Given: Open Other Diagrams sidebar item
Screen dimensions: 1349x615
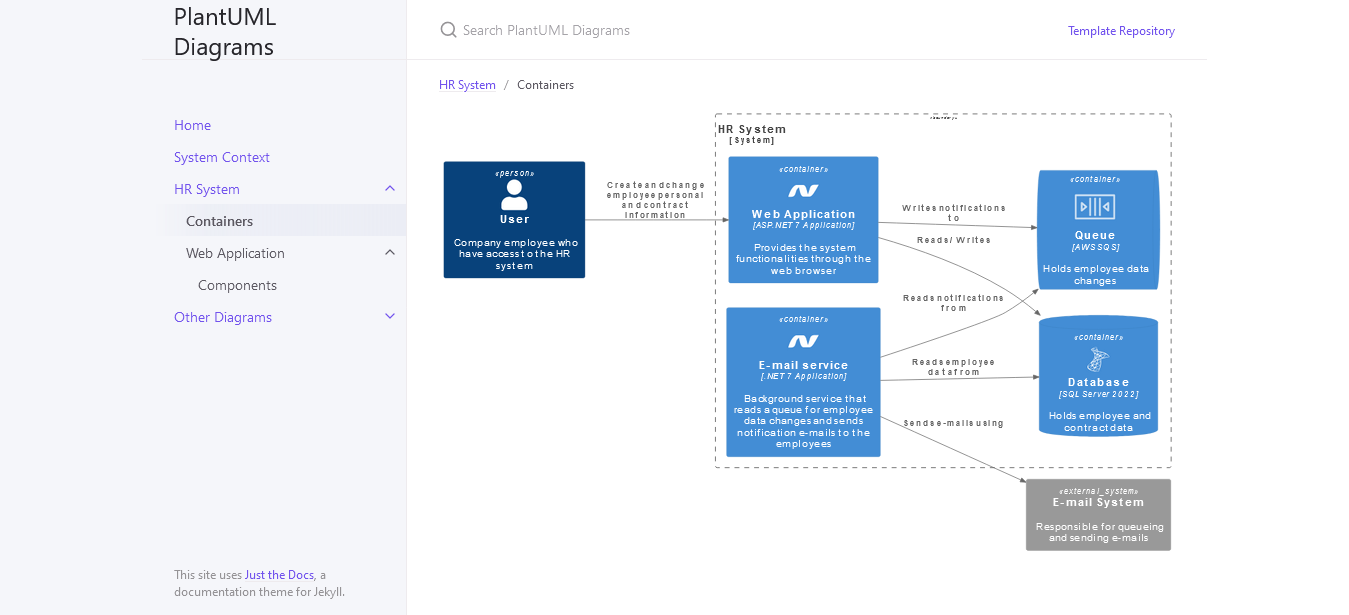Looking at the screenshot, I should (223, 317).
